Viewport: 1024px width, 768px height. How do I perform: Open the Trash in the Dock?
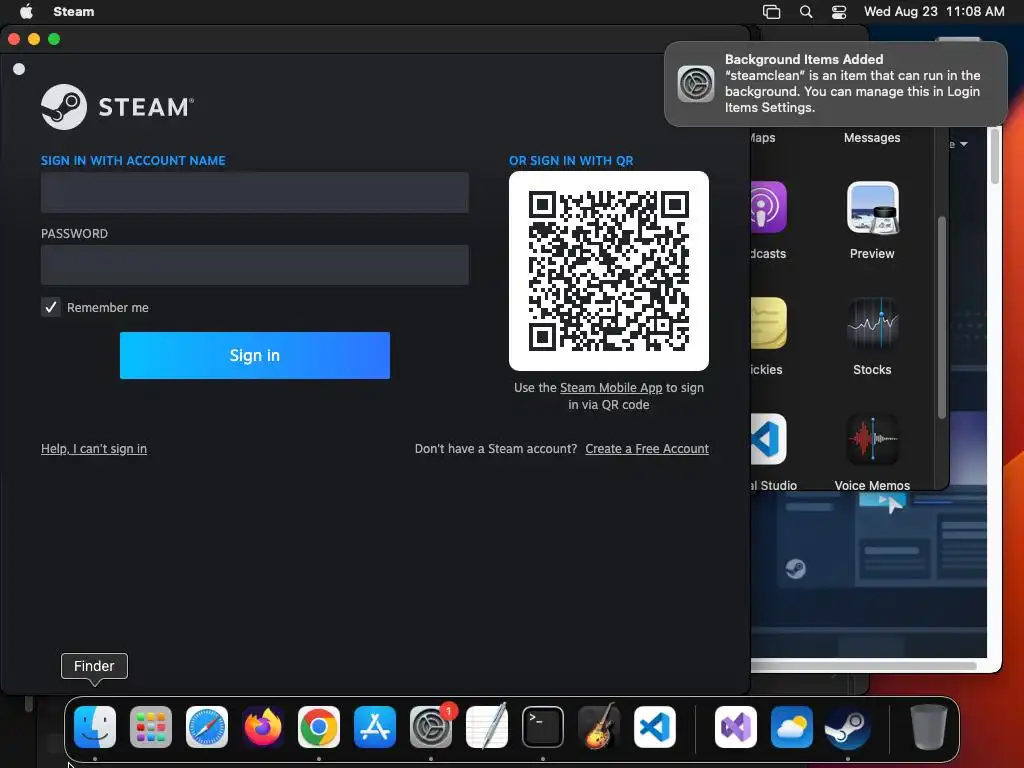pos(929,727)
